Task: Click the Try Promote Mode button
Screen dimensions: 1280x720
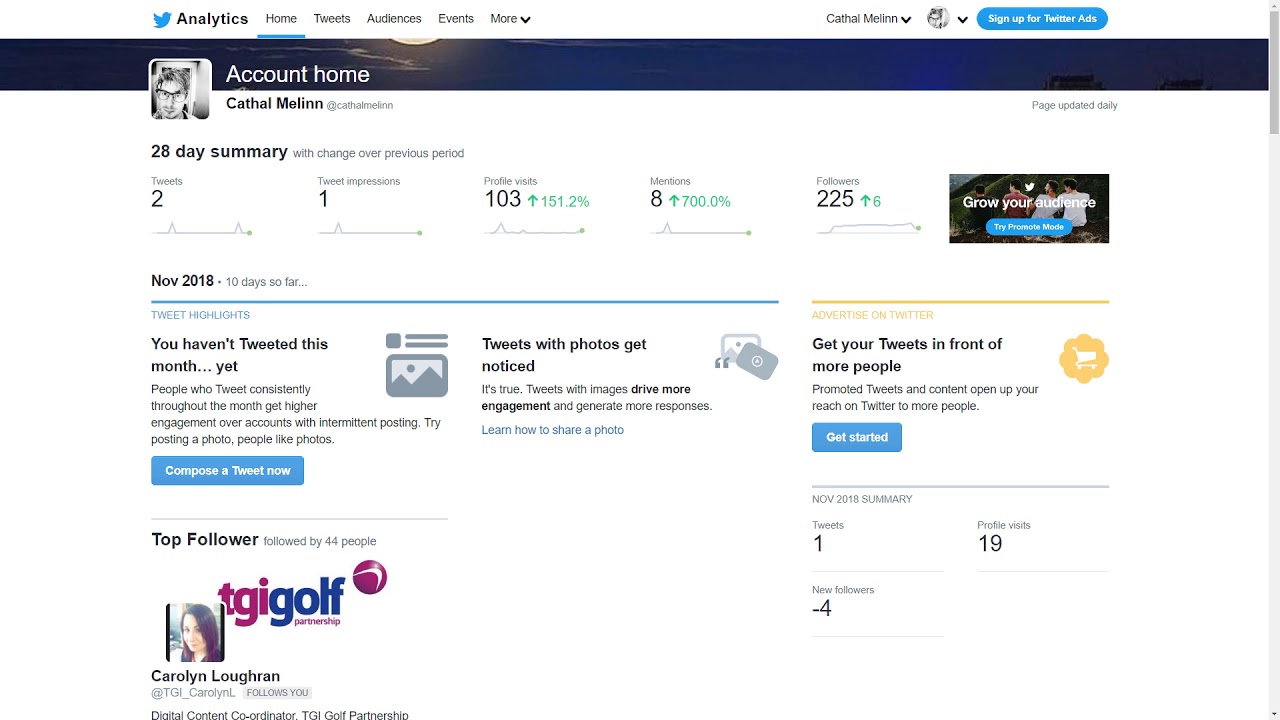Action: tap(1028, 227)
